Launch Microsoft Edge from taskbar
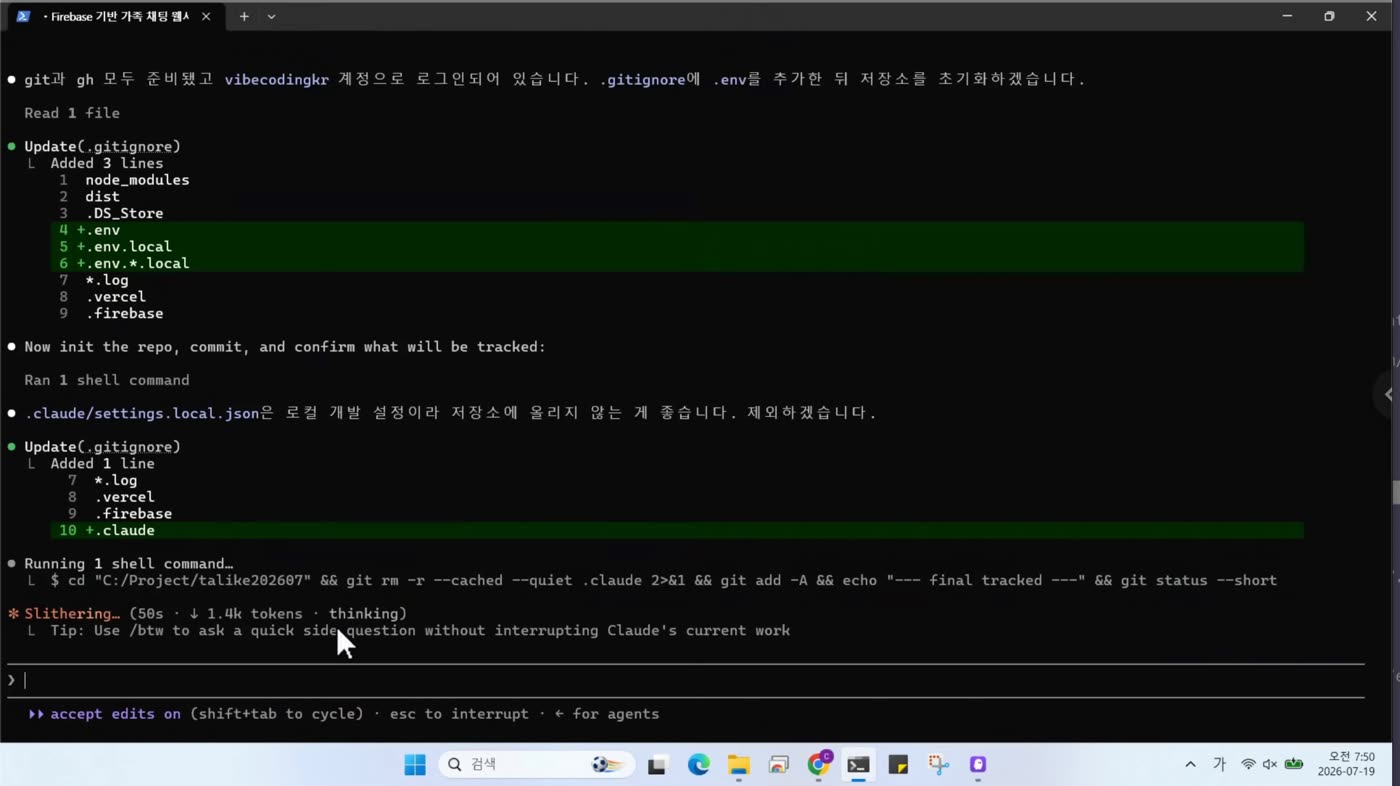1400x786 pixels. [x=698, y=765]
